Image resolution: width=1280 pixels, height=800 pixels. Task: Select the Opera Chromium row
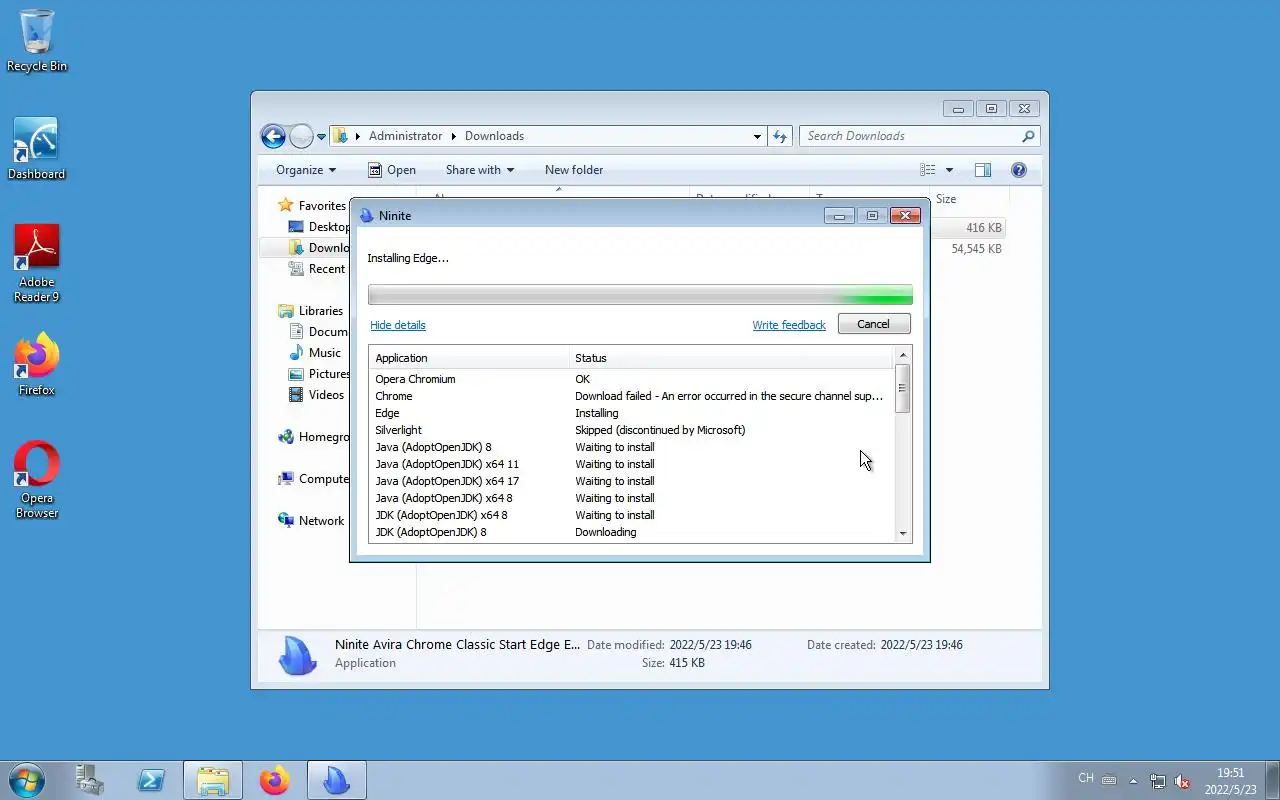point(631,379)
